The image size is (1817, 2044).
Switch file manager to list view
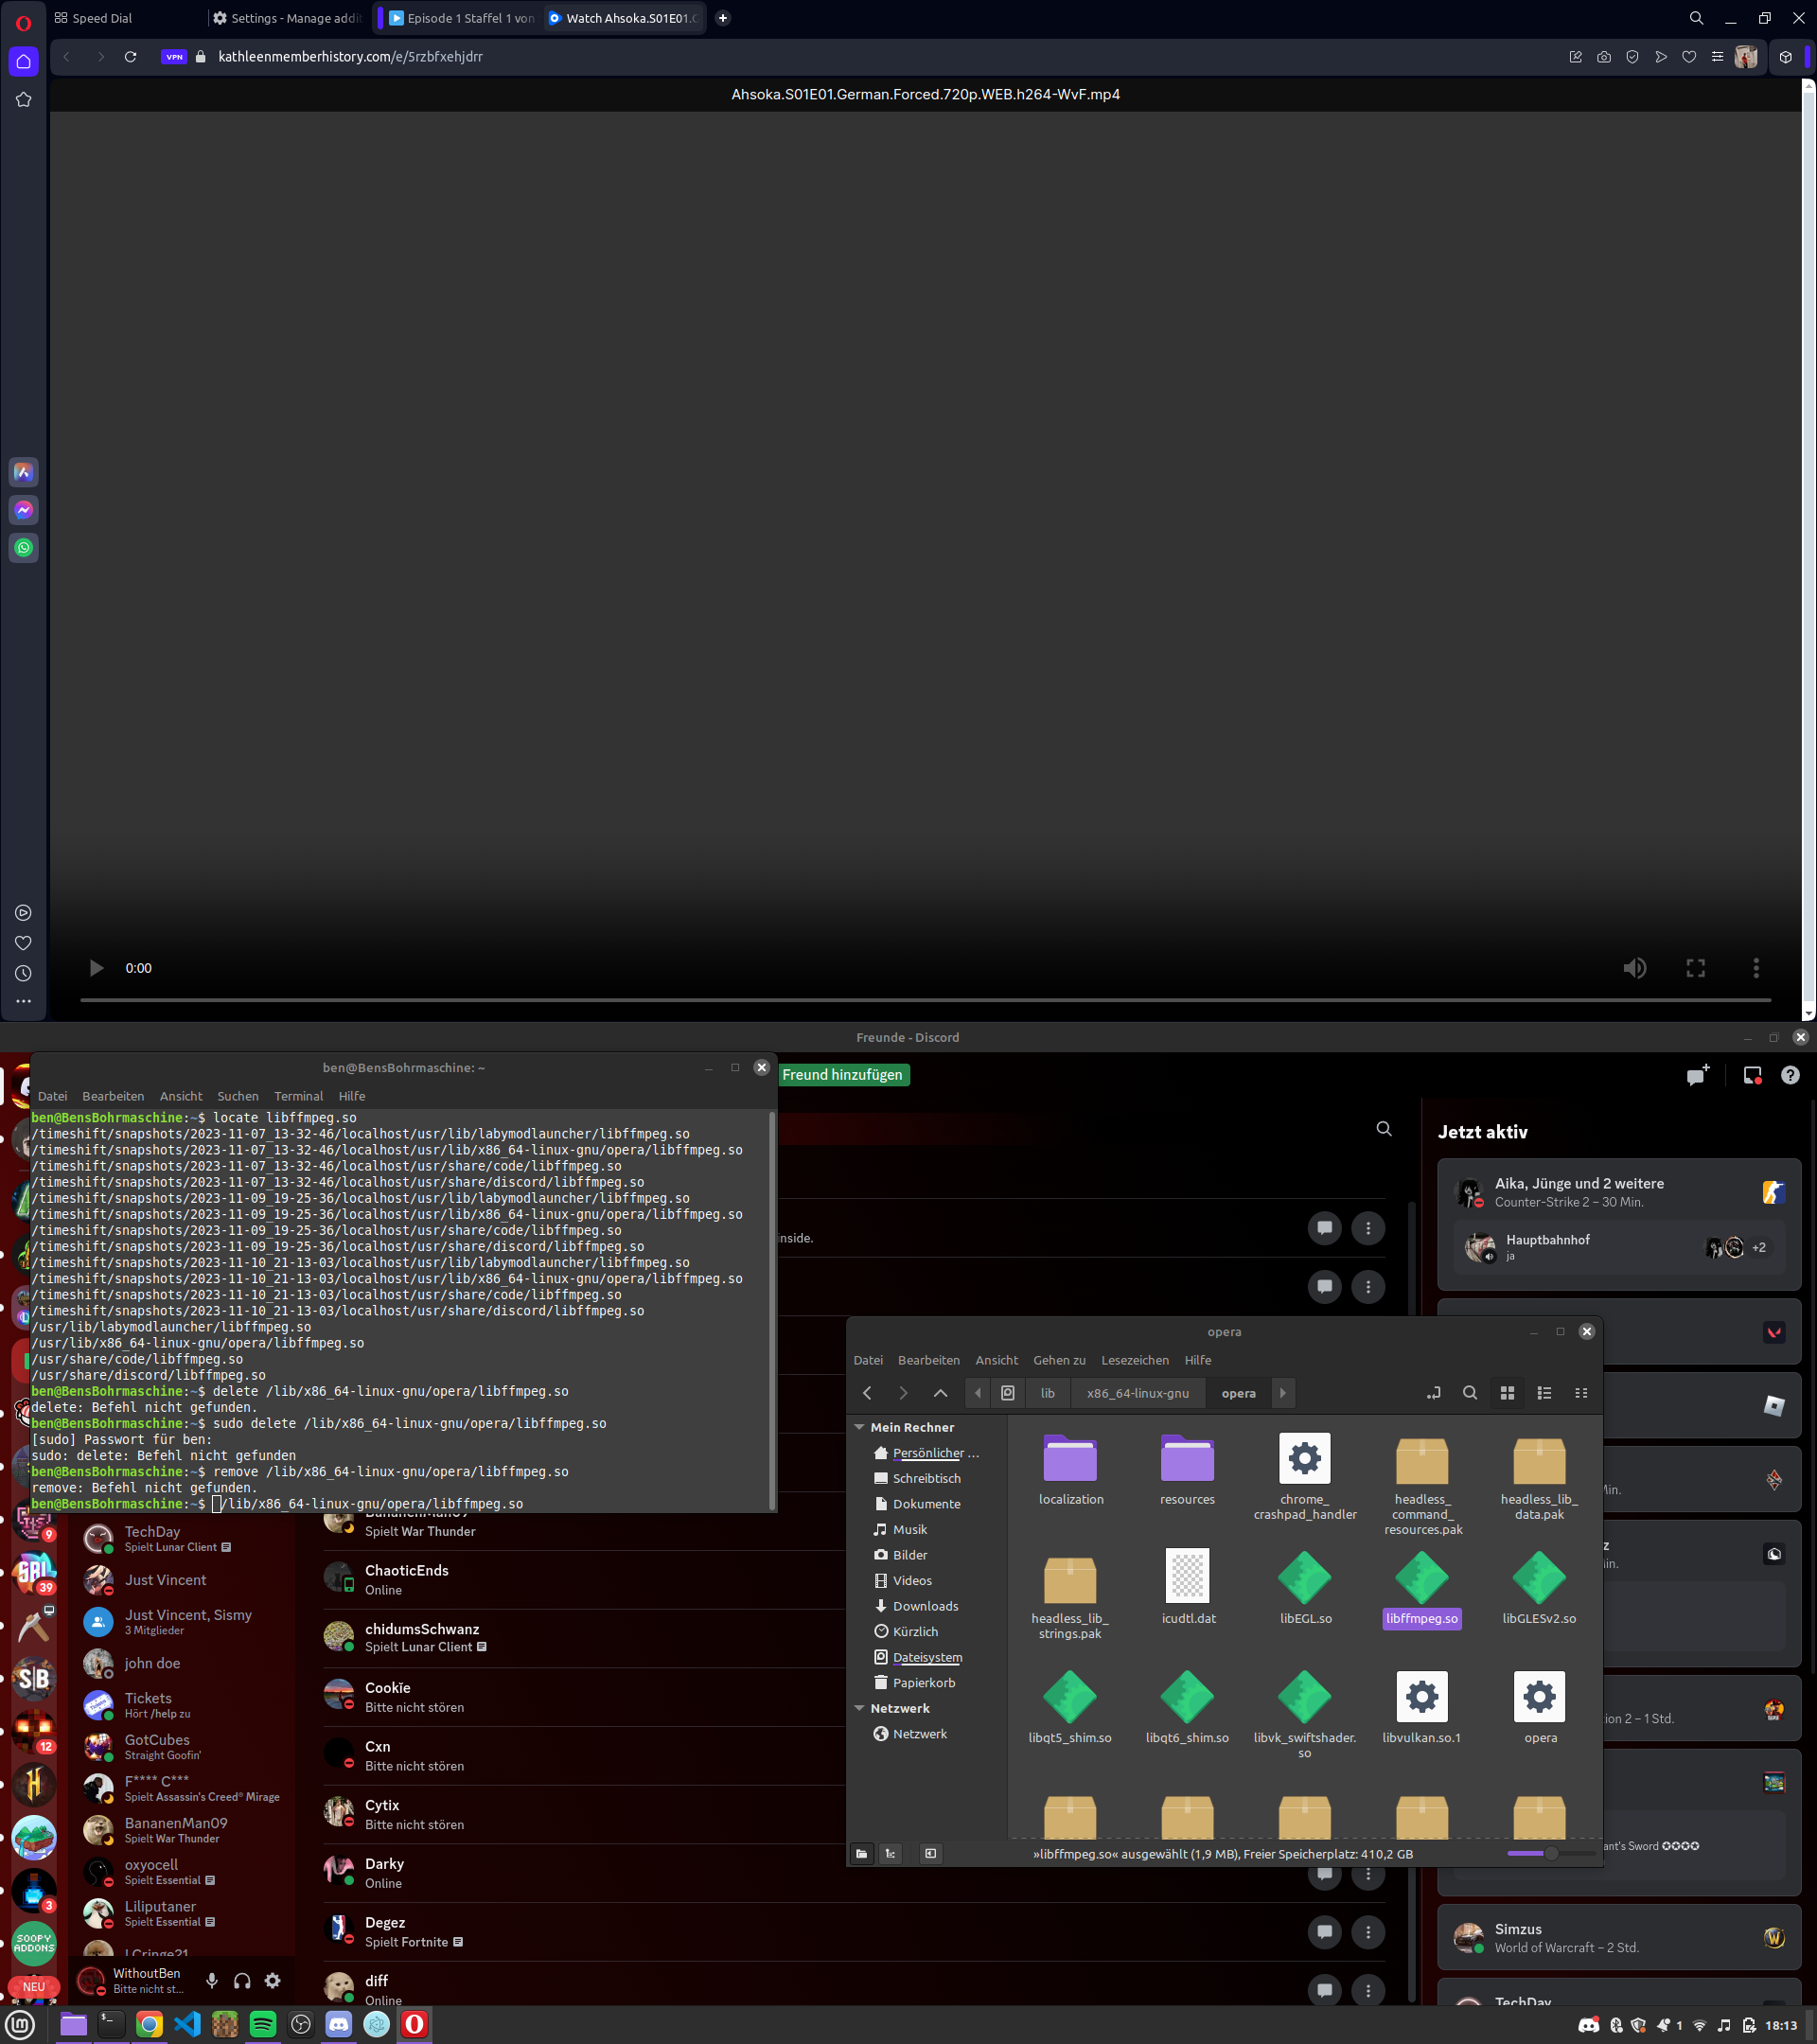pyautogui.click(x=1544, y=1393)
